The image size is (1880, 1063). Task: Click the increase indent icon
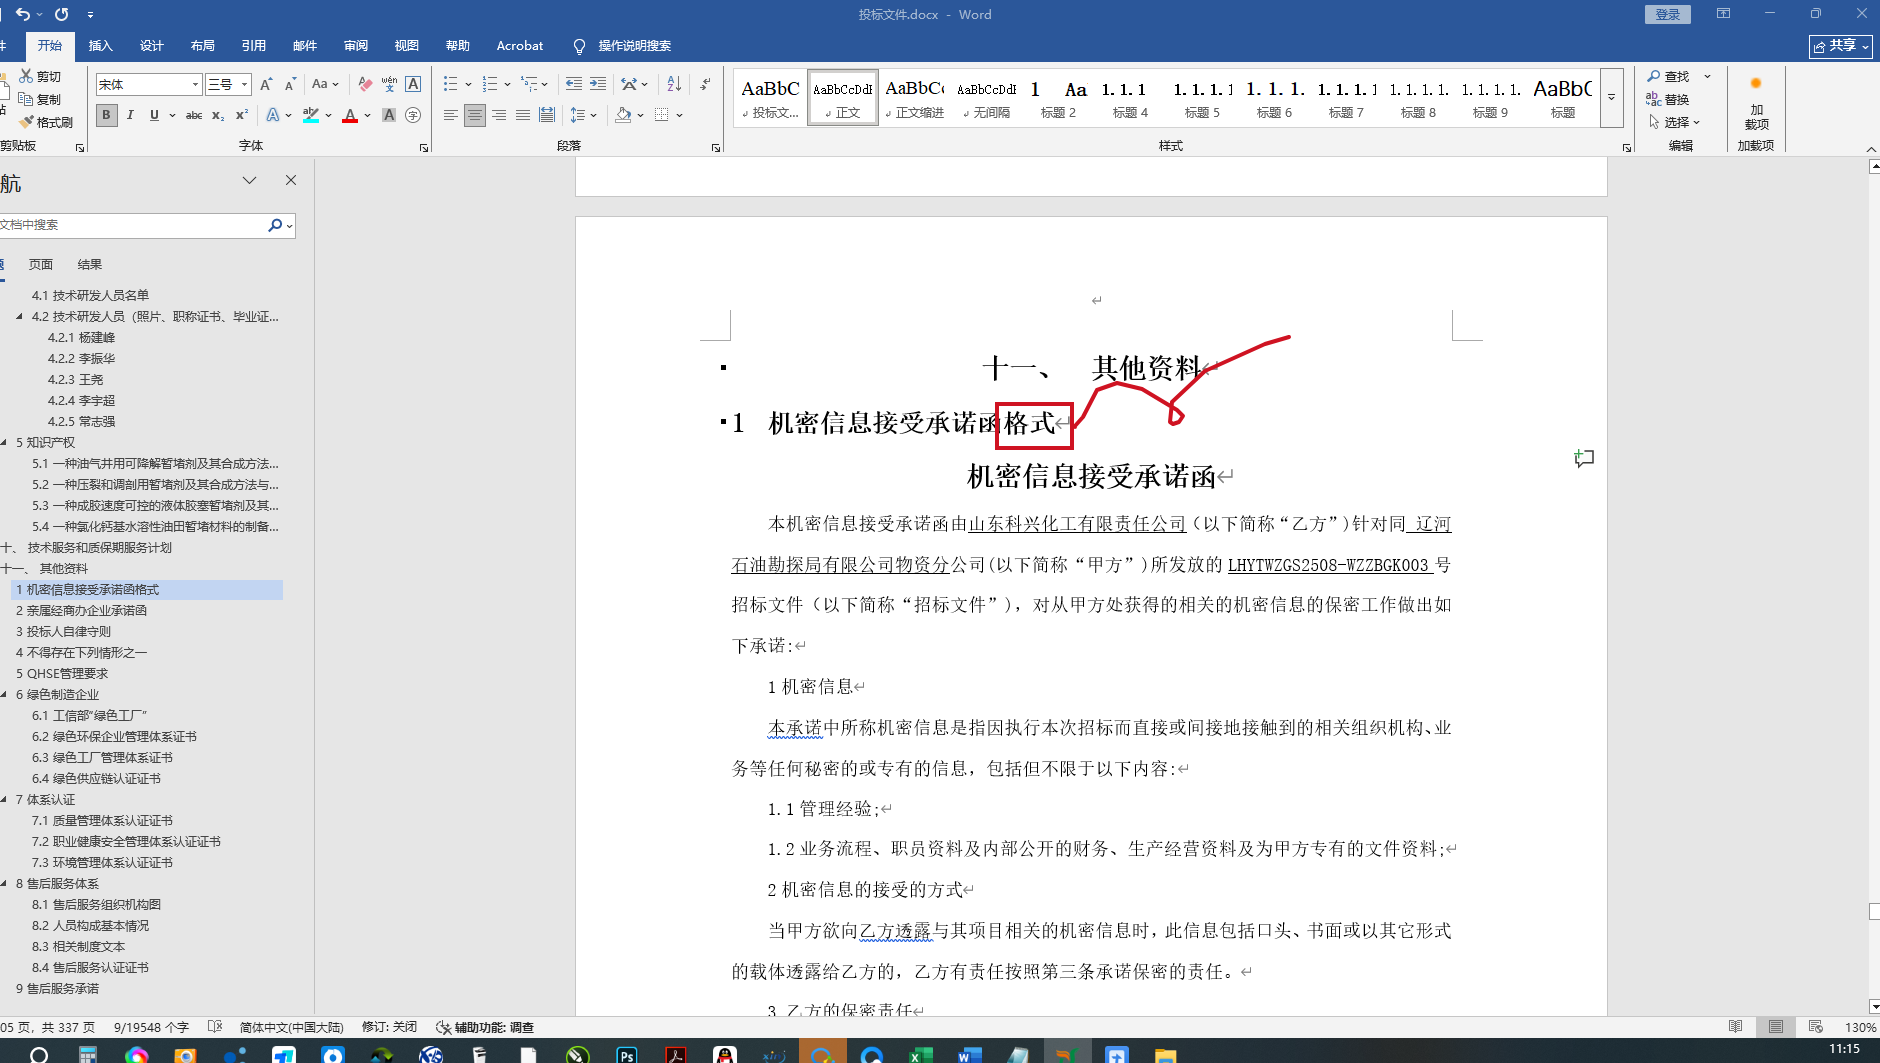coord(598,84)
